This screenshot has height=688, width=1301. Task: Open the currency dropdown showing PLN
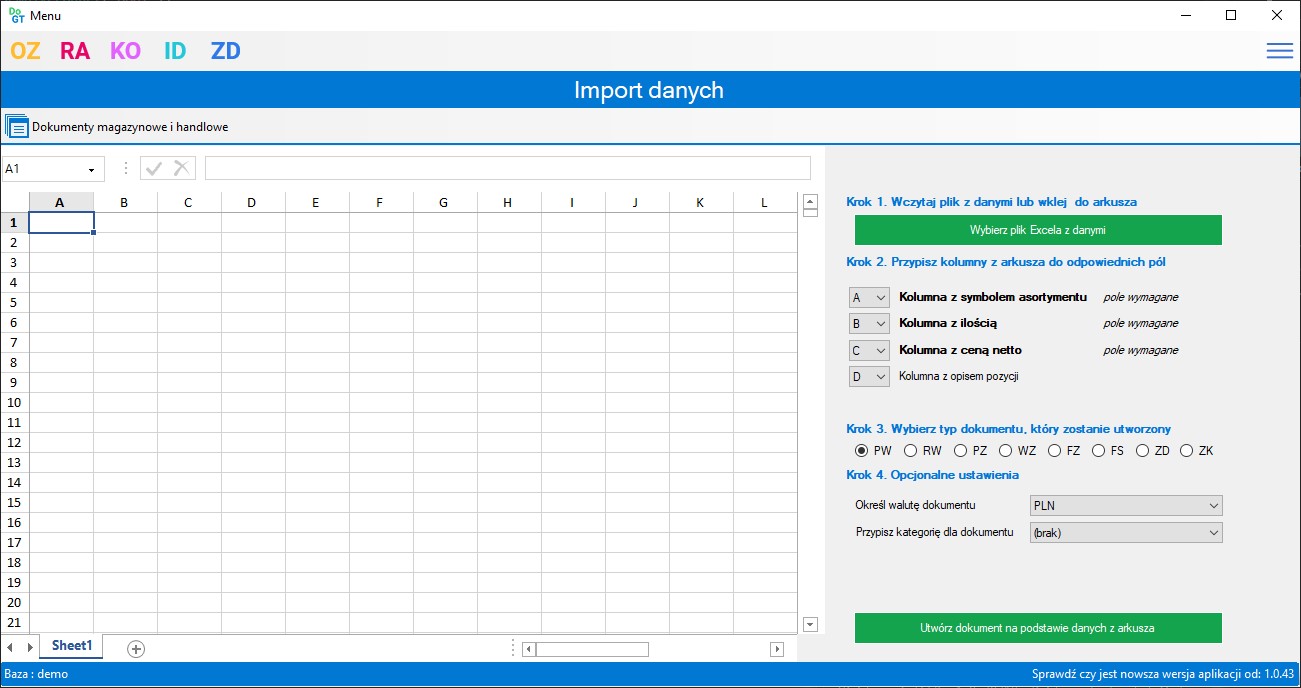1126,505
